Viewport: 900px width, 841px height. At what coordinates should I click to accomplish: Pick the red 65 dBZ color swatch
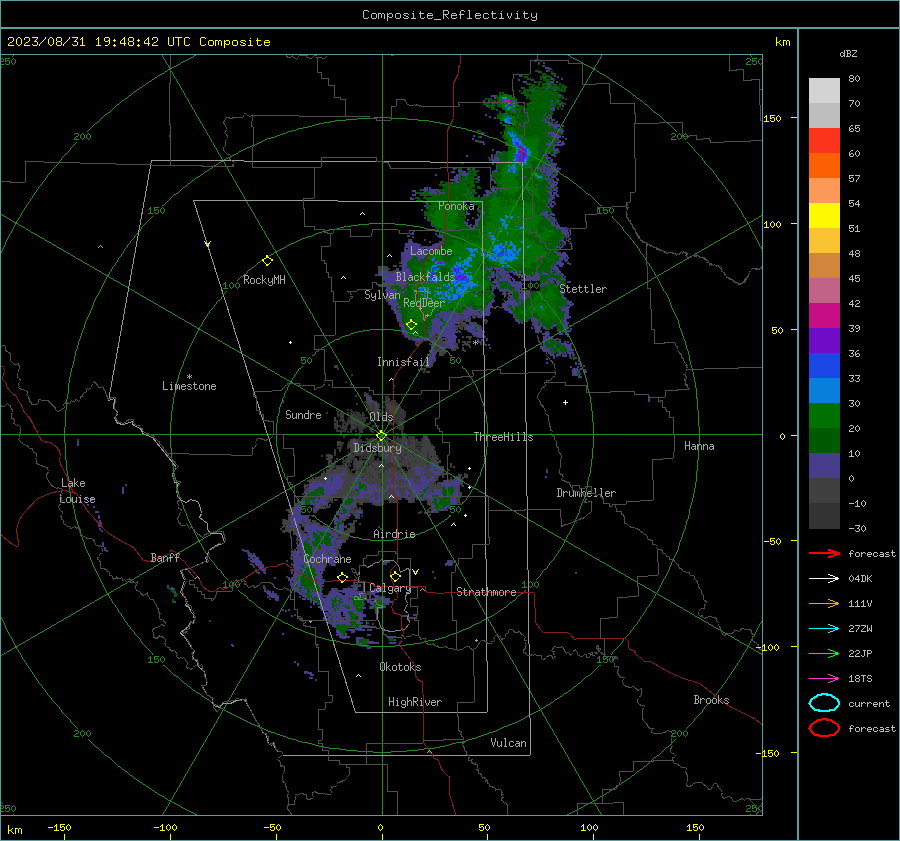(x=824, y=140)
